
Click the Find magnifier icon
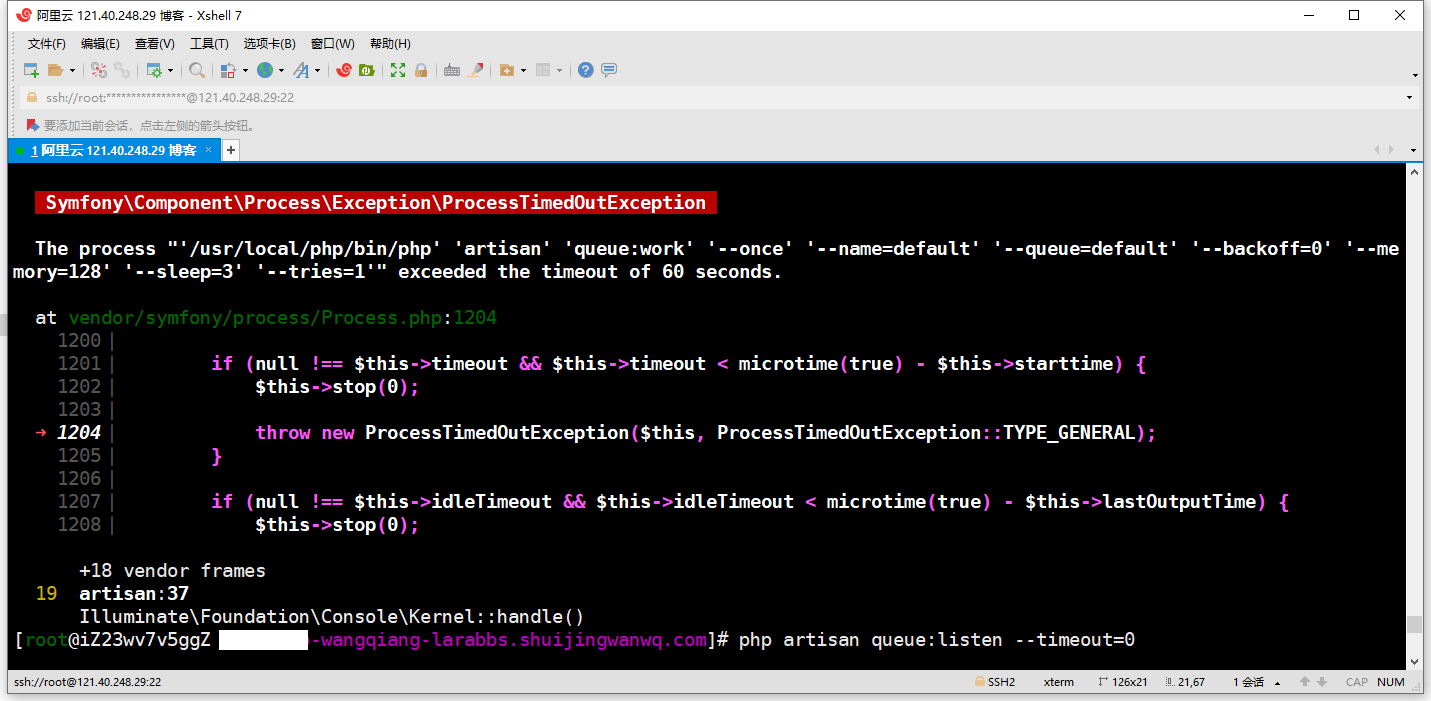(197, 70)
